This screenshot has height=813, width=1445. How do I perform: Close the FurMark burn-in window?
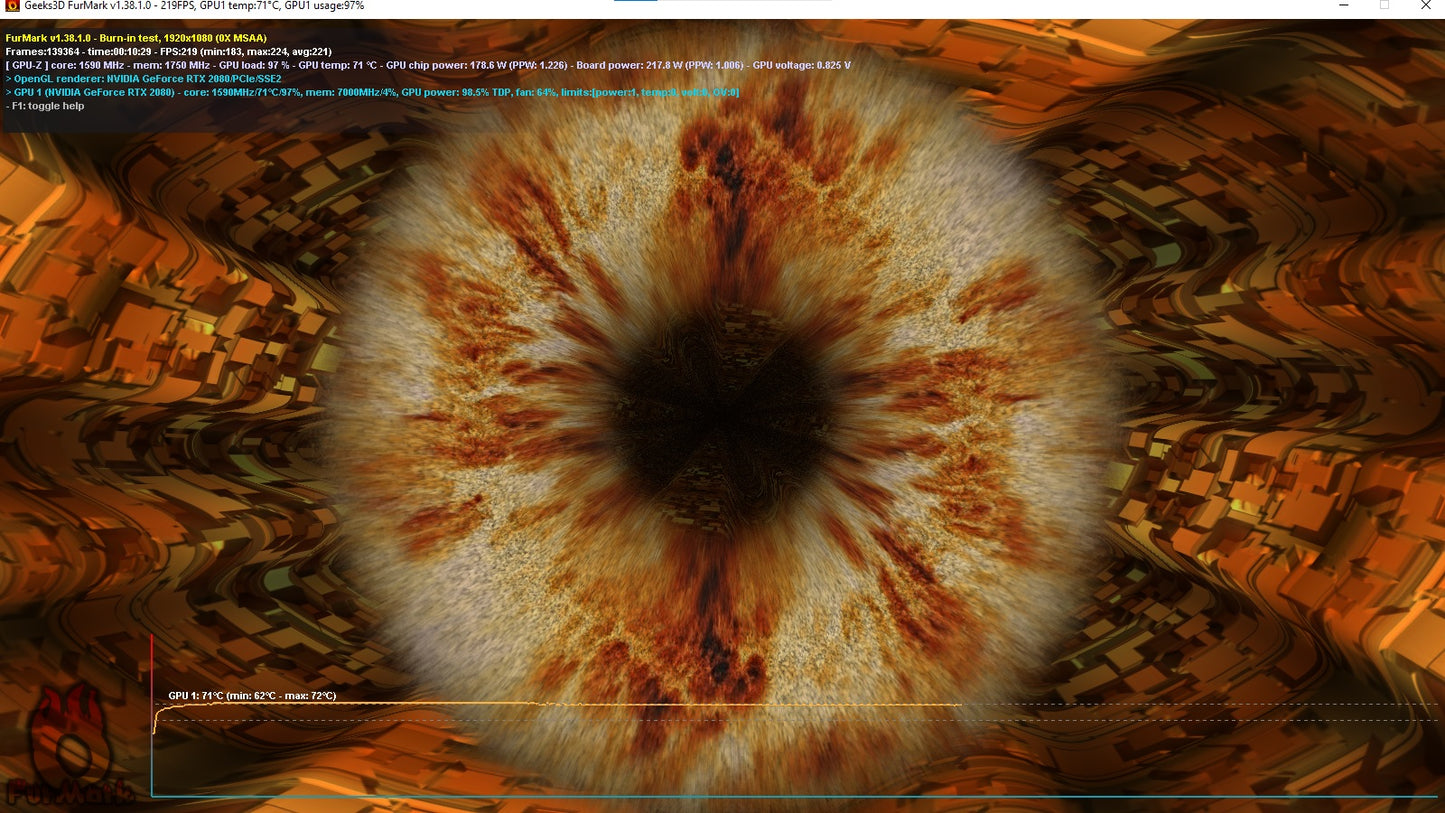tap(1426, 5)
